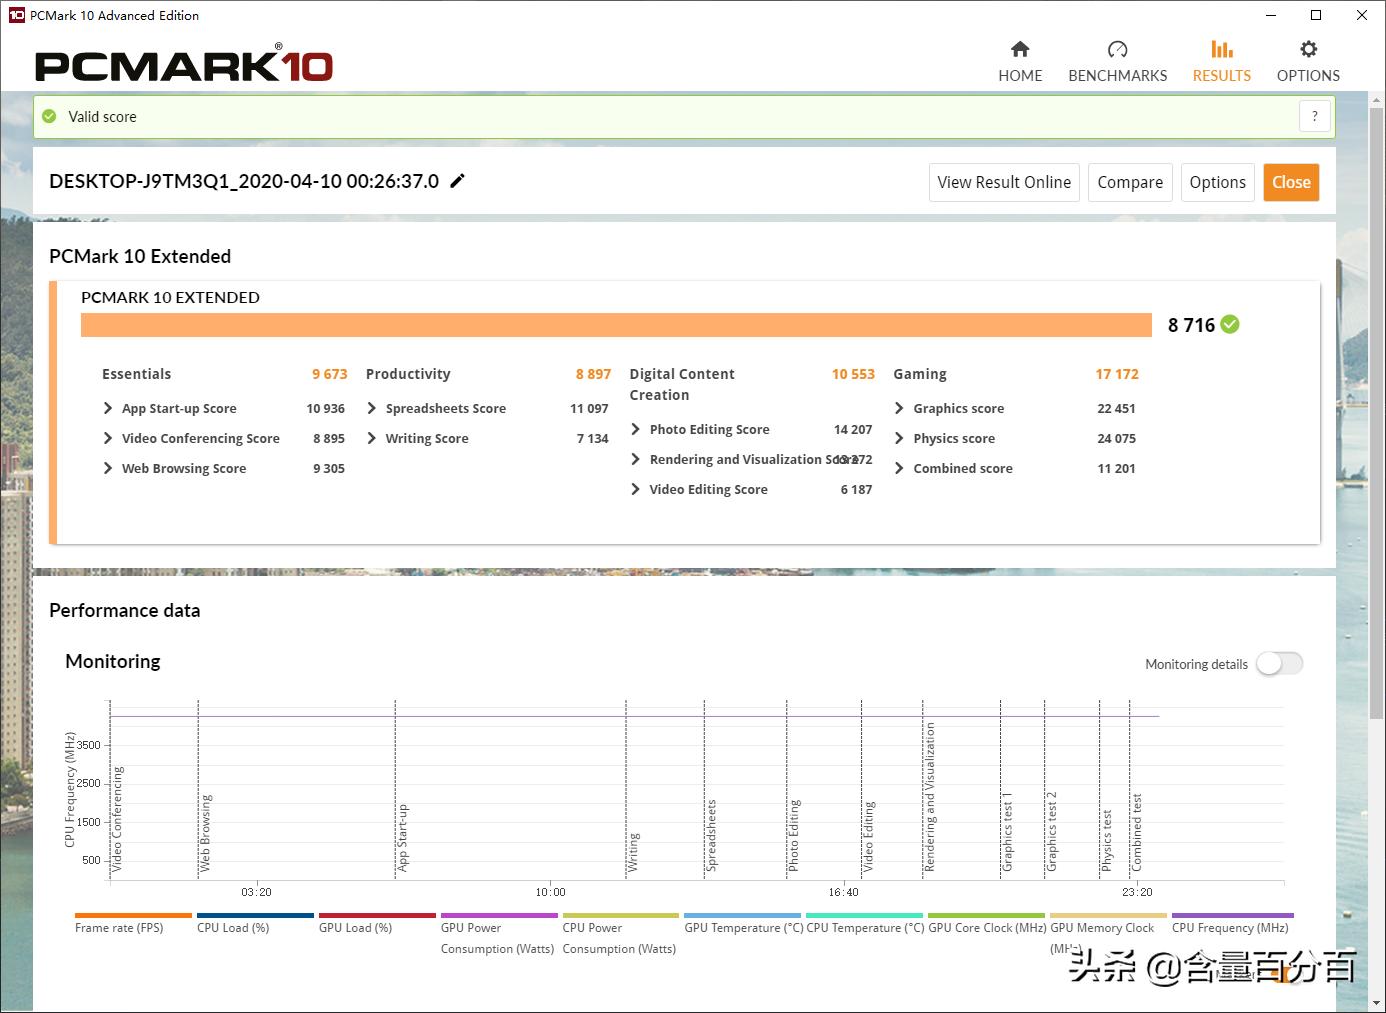
Task: Click the question mark help icon
Action: click(x=1314, y=116)
